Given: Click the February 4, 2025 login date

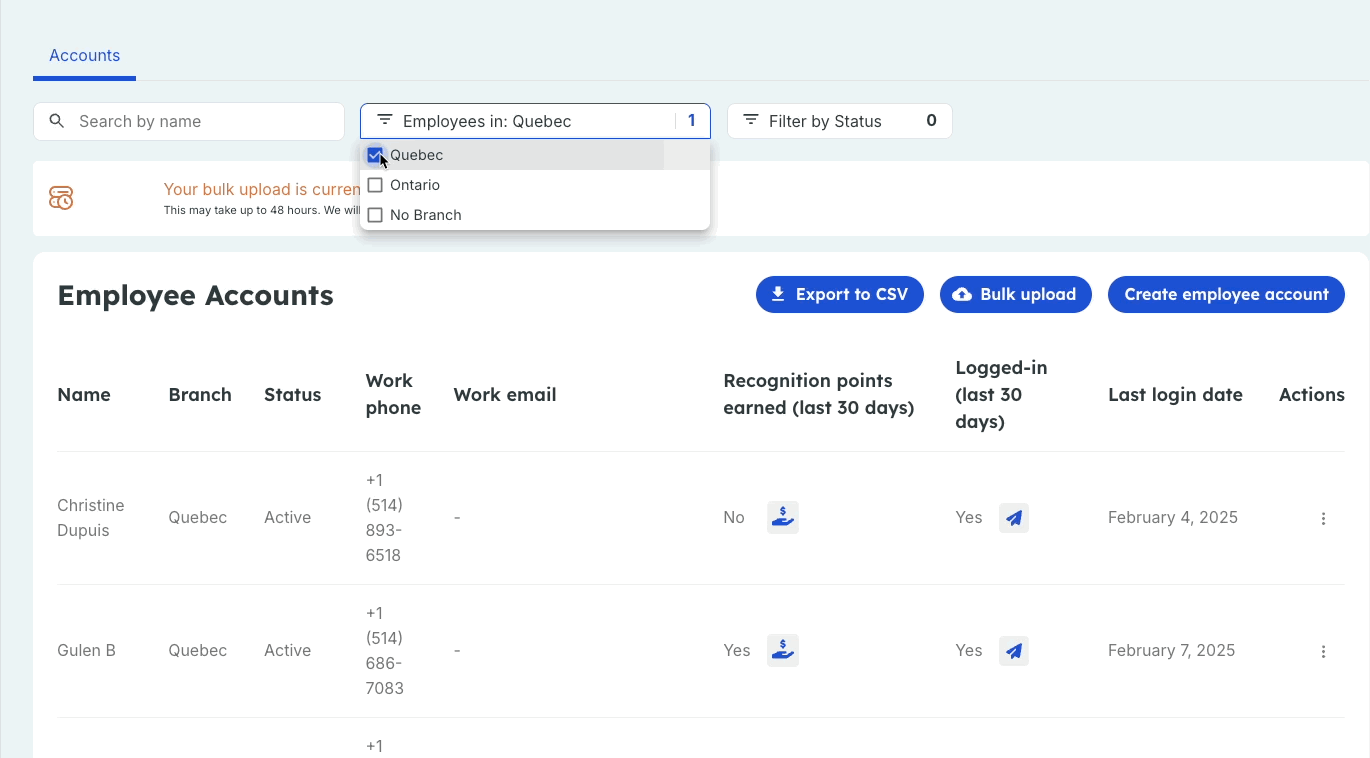Looking at the screenshot, I should click(1173, 518).
